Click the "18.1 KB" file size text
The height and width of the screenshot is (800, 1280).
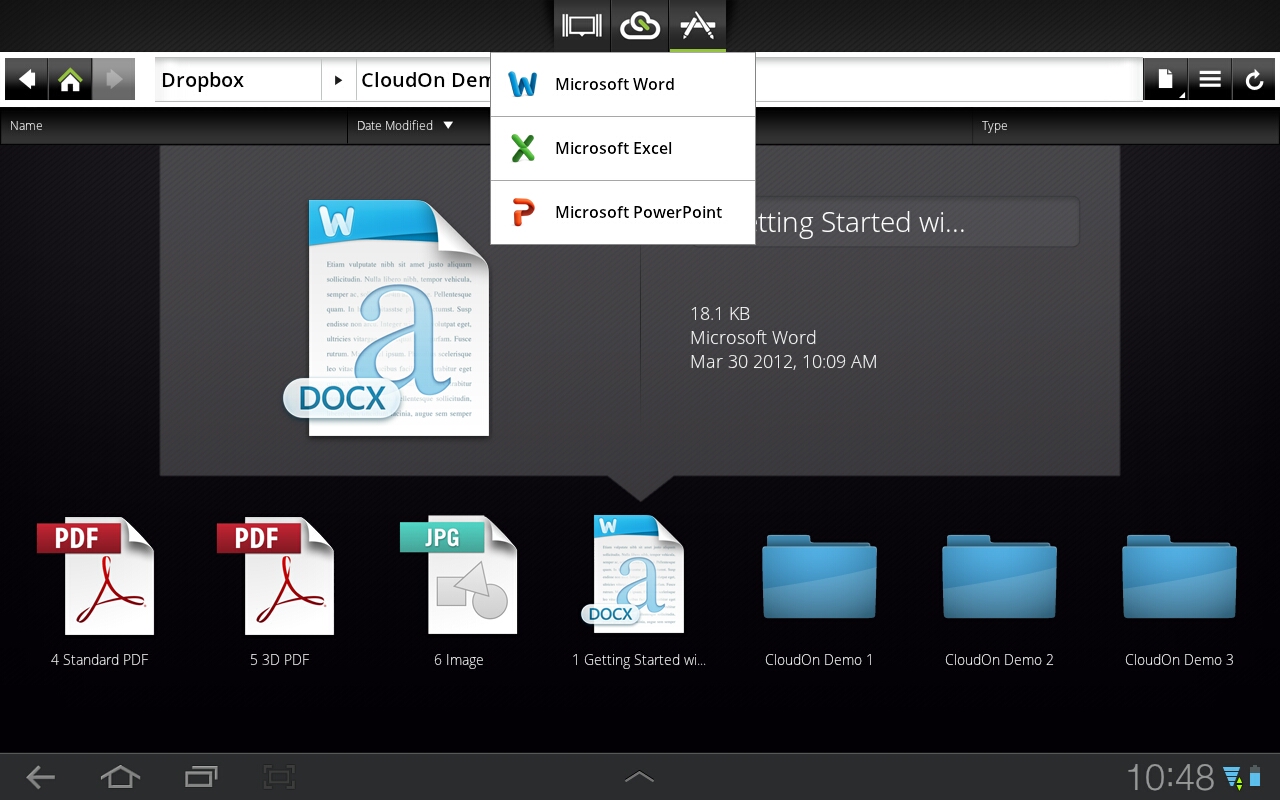(x=720, y=314)
